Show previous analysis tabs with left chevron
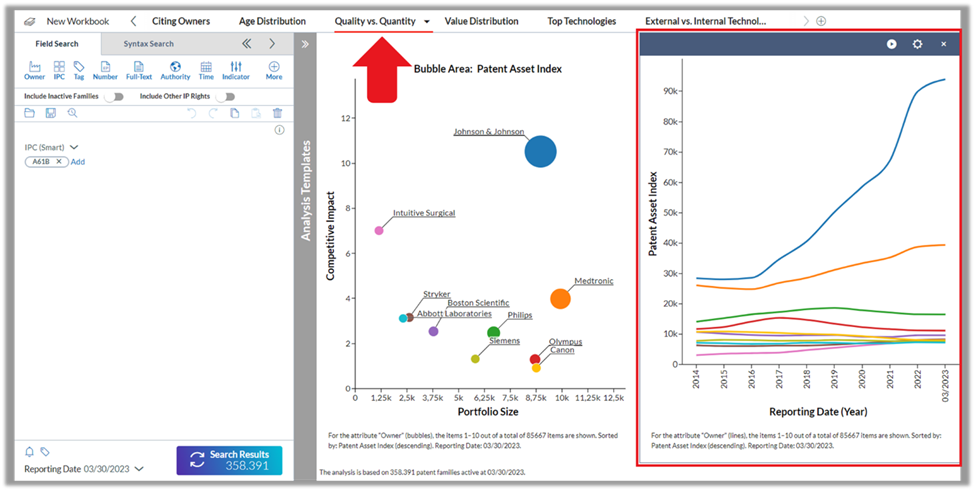The image size is (975, 491). point(133,21)
